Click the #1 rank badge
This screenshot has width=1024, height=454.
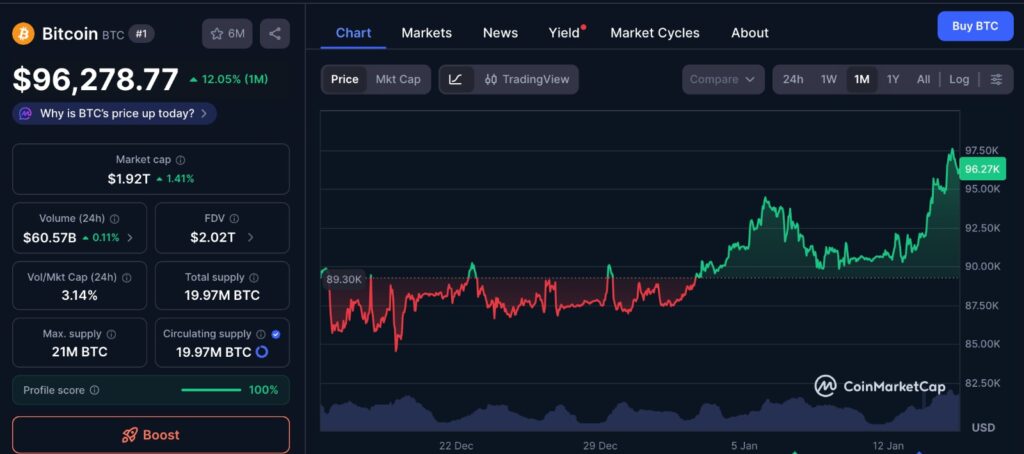pyautogui.click(x=141, y=34)
